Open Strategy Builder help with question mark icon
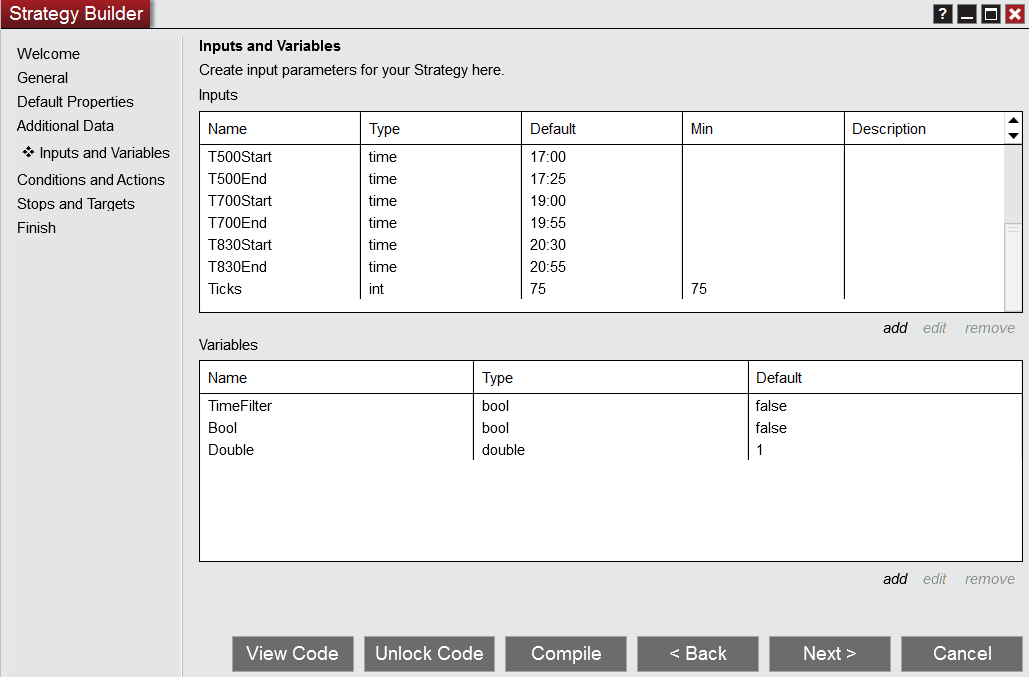This screenshot has width=1029, height=677. tap(941, 13)
